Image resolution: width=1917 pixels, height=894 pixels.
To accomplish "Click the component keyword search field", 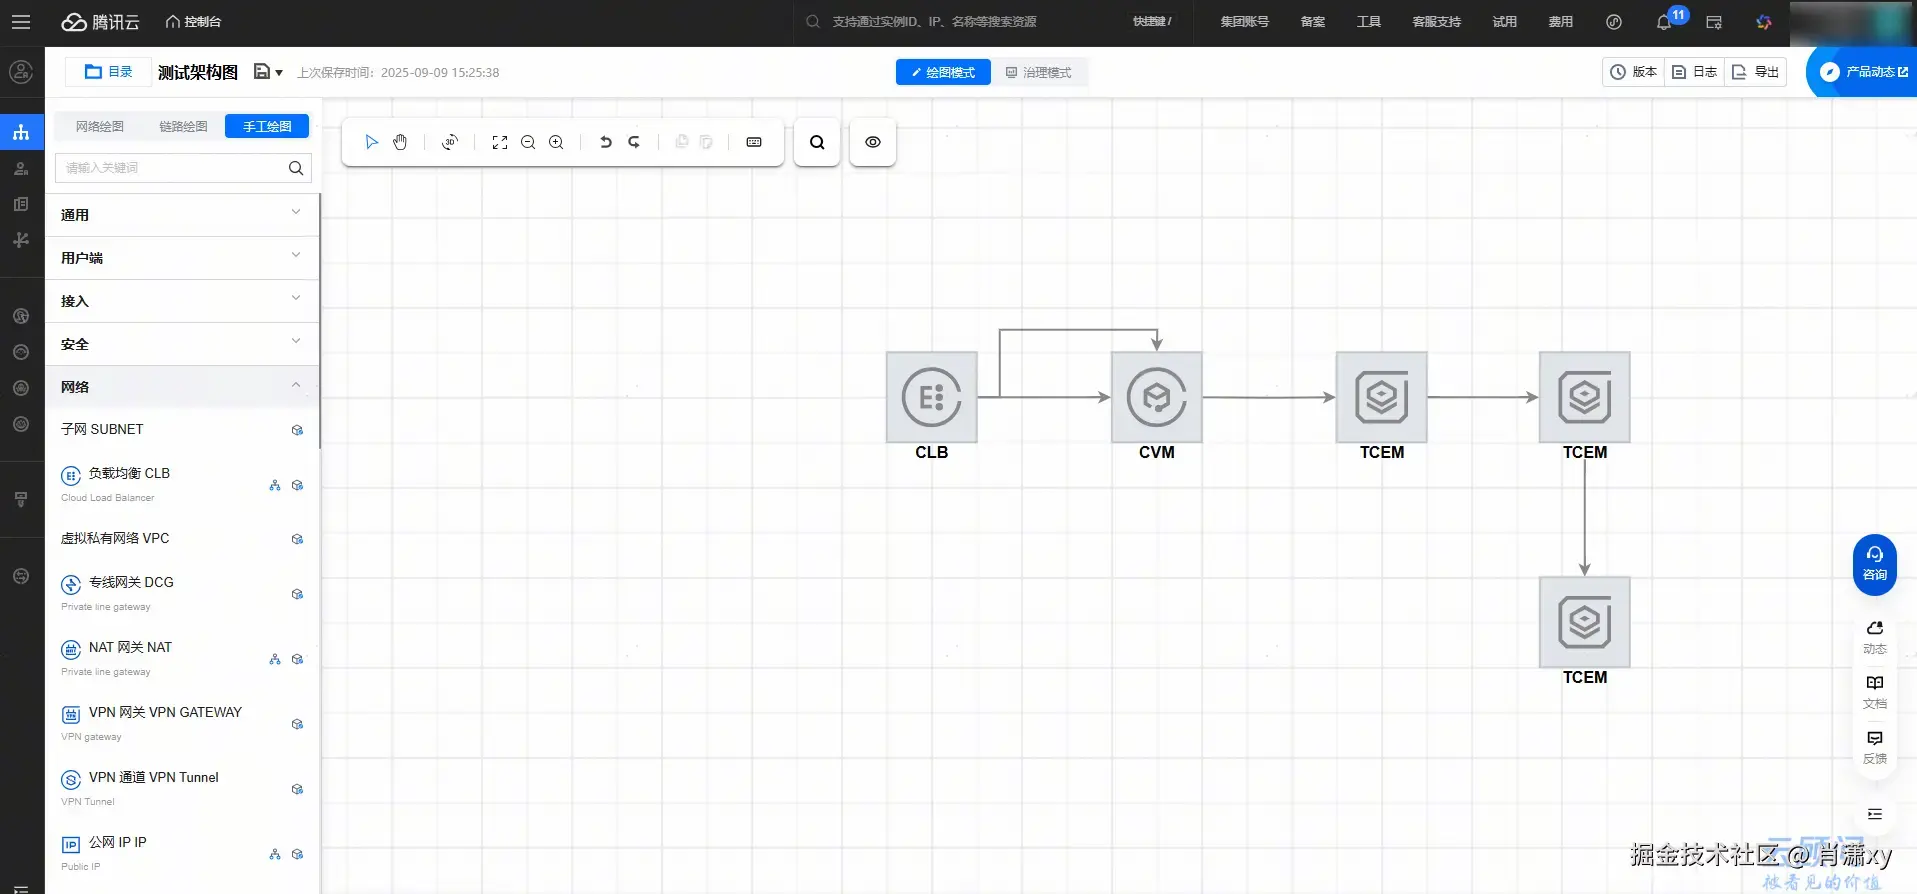I will coord(172,168).
